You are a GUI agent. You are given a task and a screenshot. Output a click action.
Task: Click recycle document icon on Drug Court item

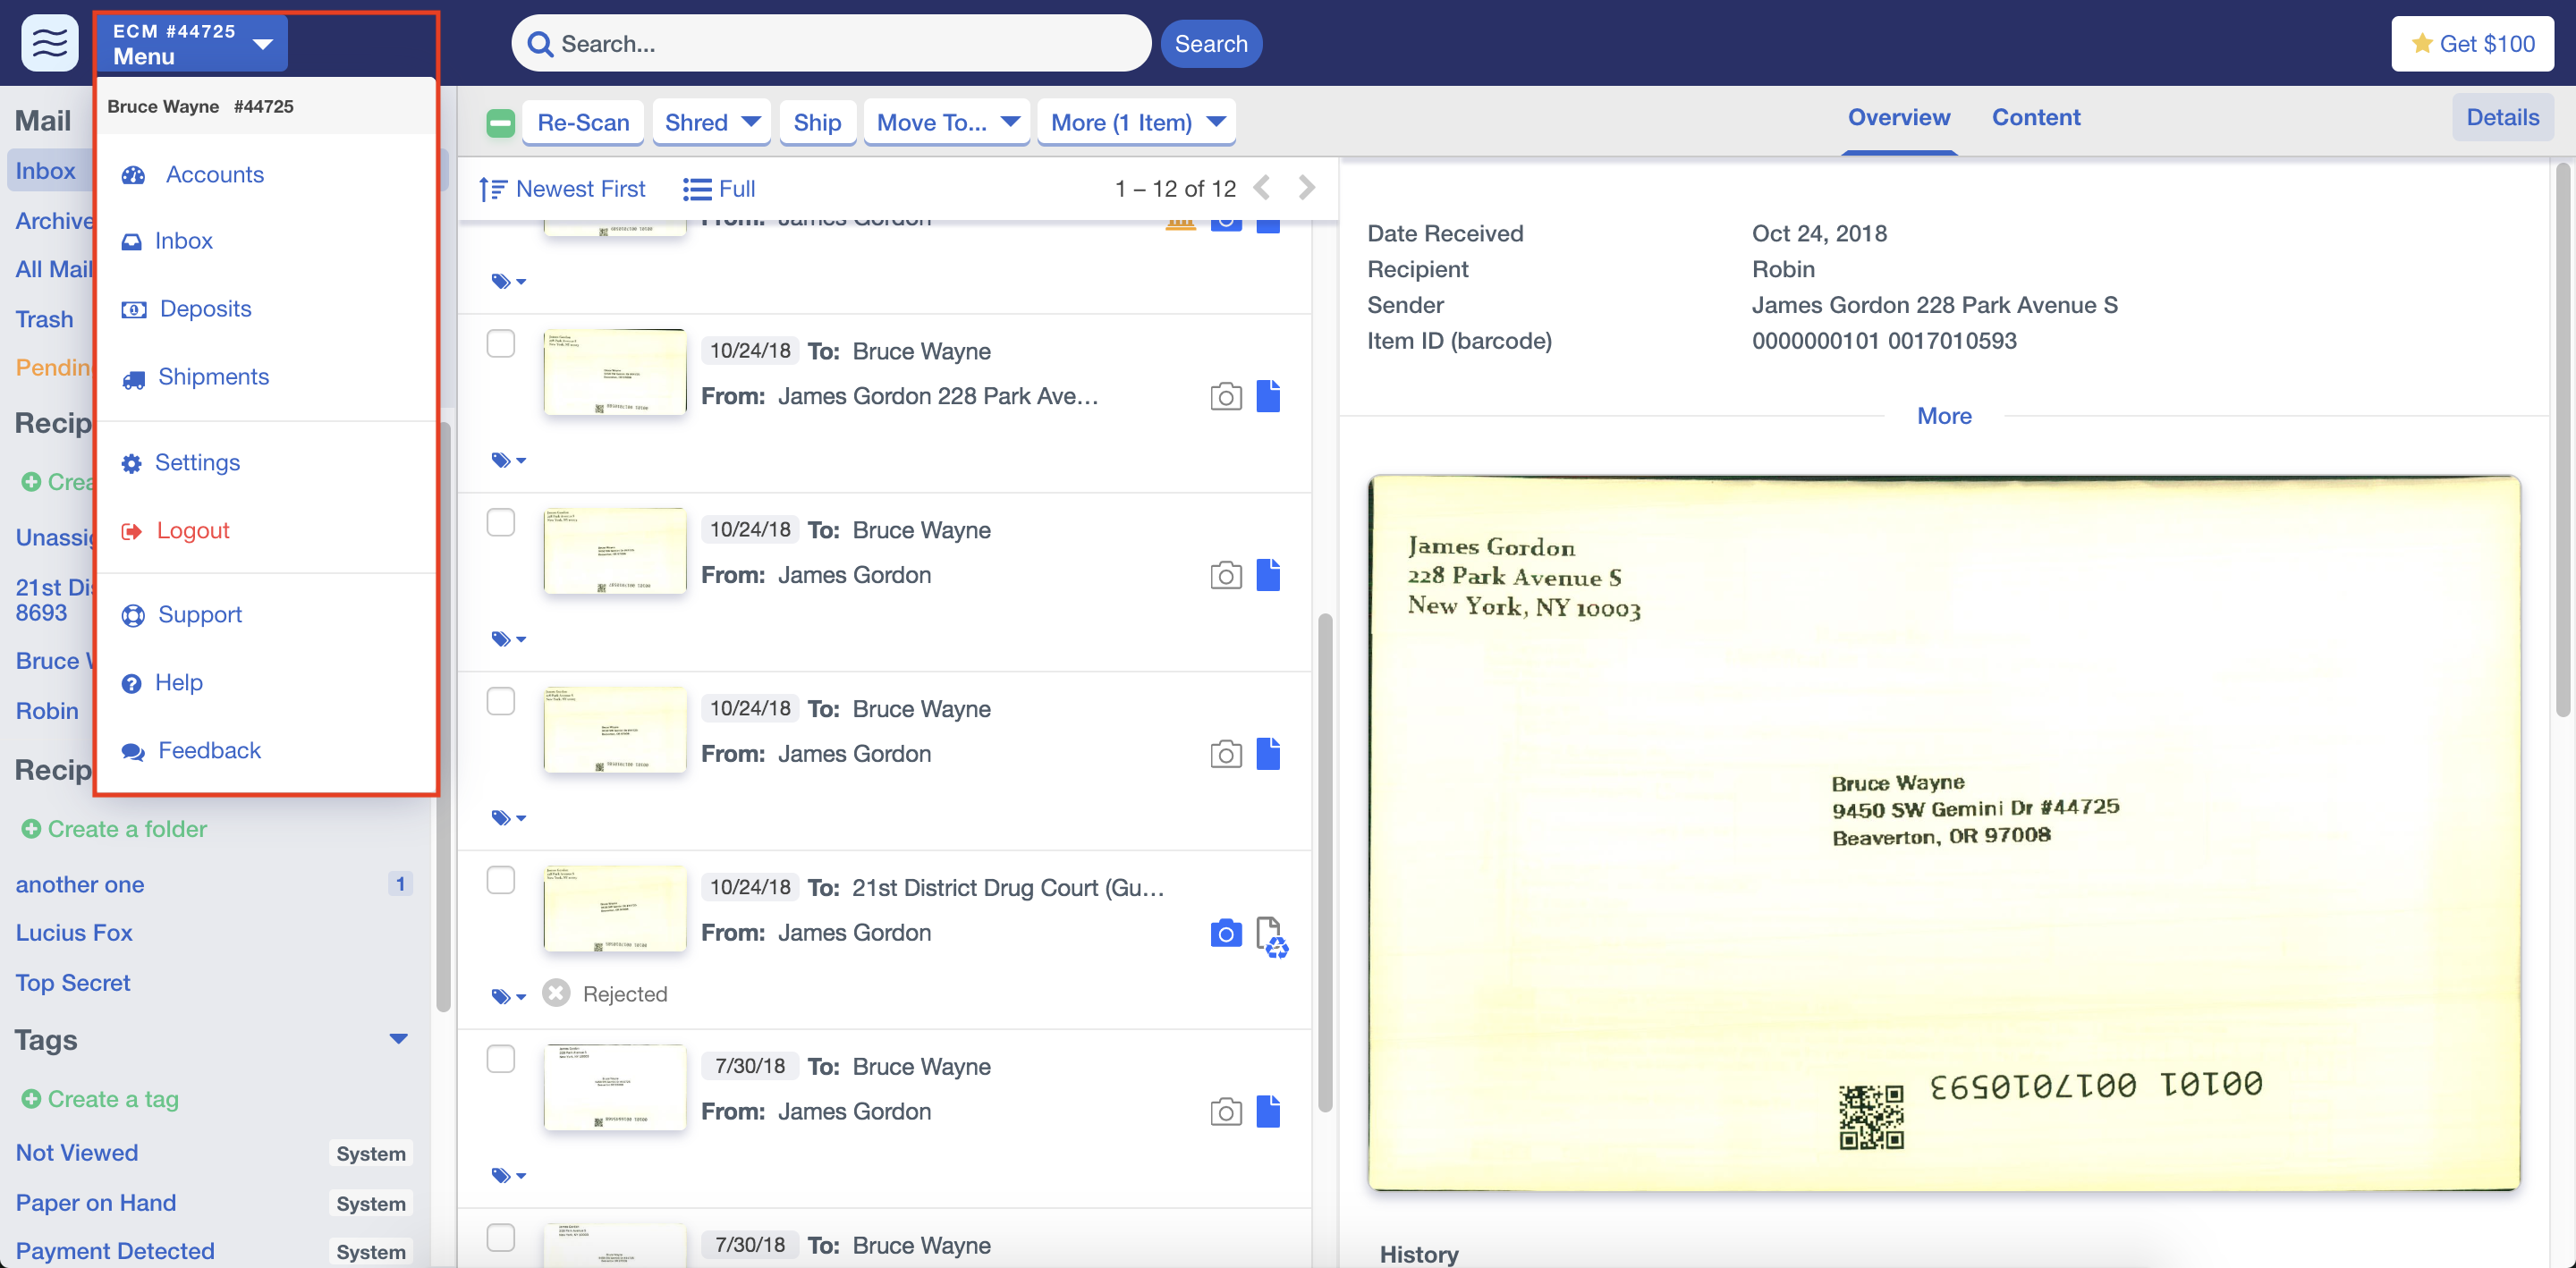pyautogui.click(x=1271, y=937)
